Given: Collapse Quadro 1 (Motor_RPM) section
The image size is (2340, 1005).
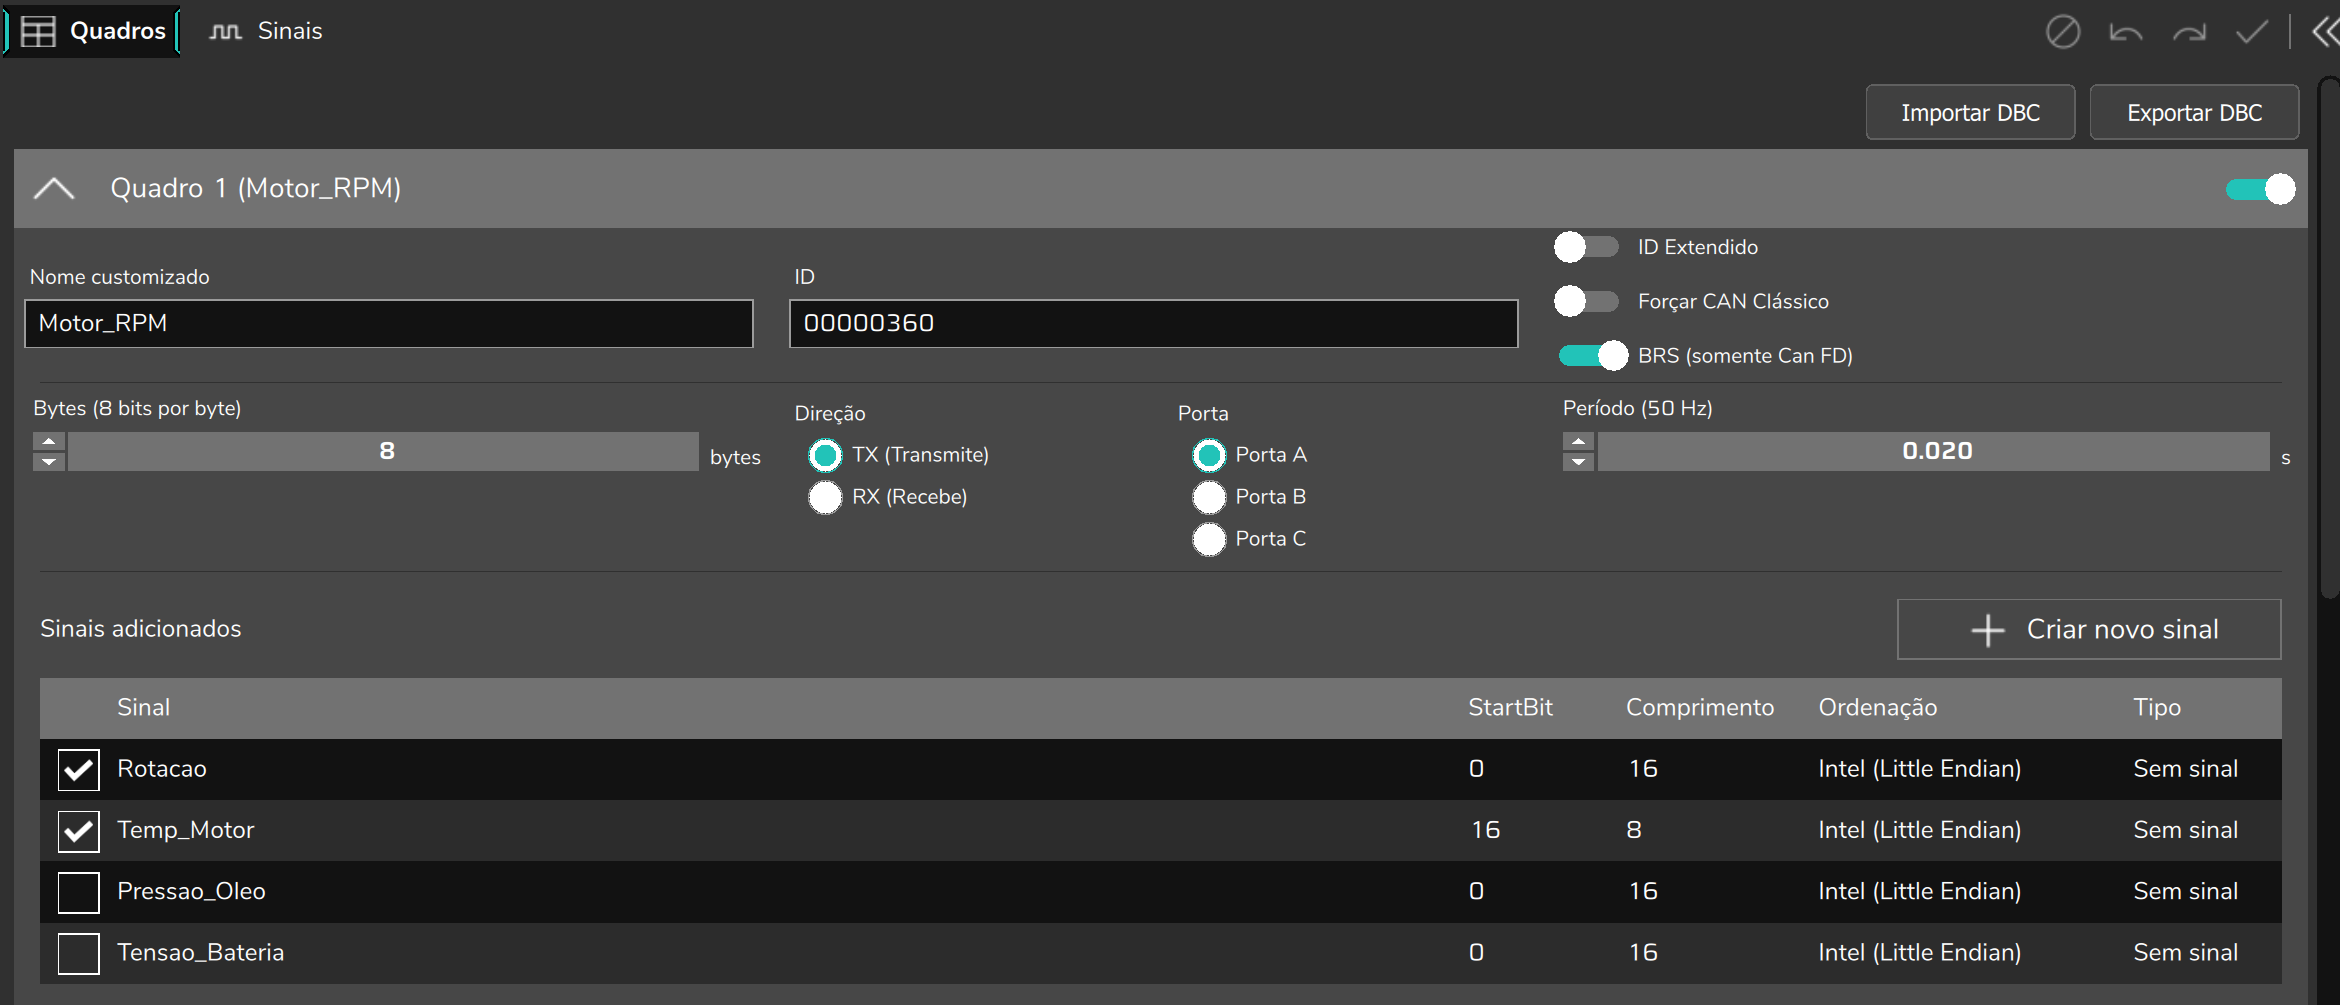Looking at the screenshot, I should [54, 188].
